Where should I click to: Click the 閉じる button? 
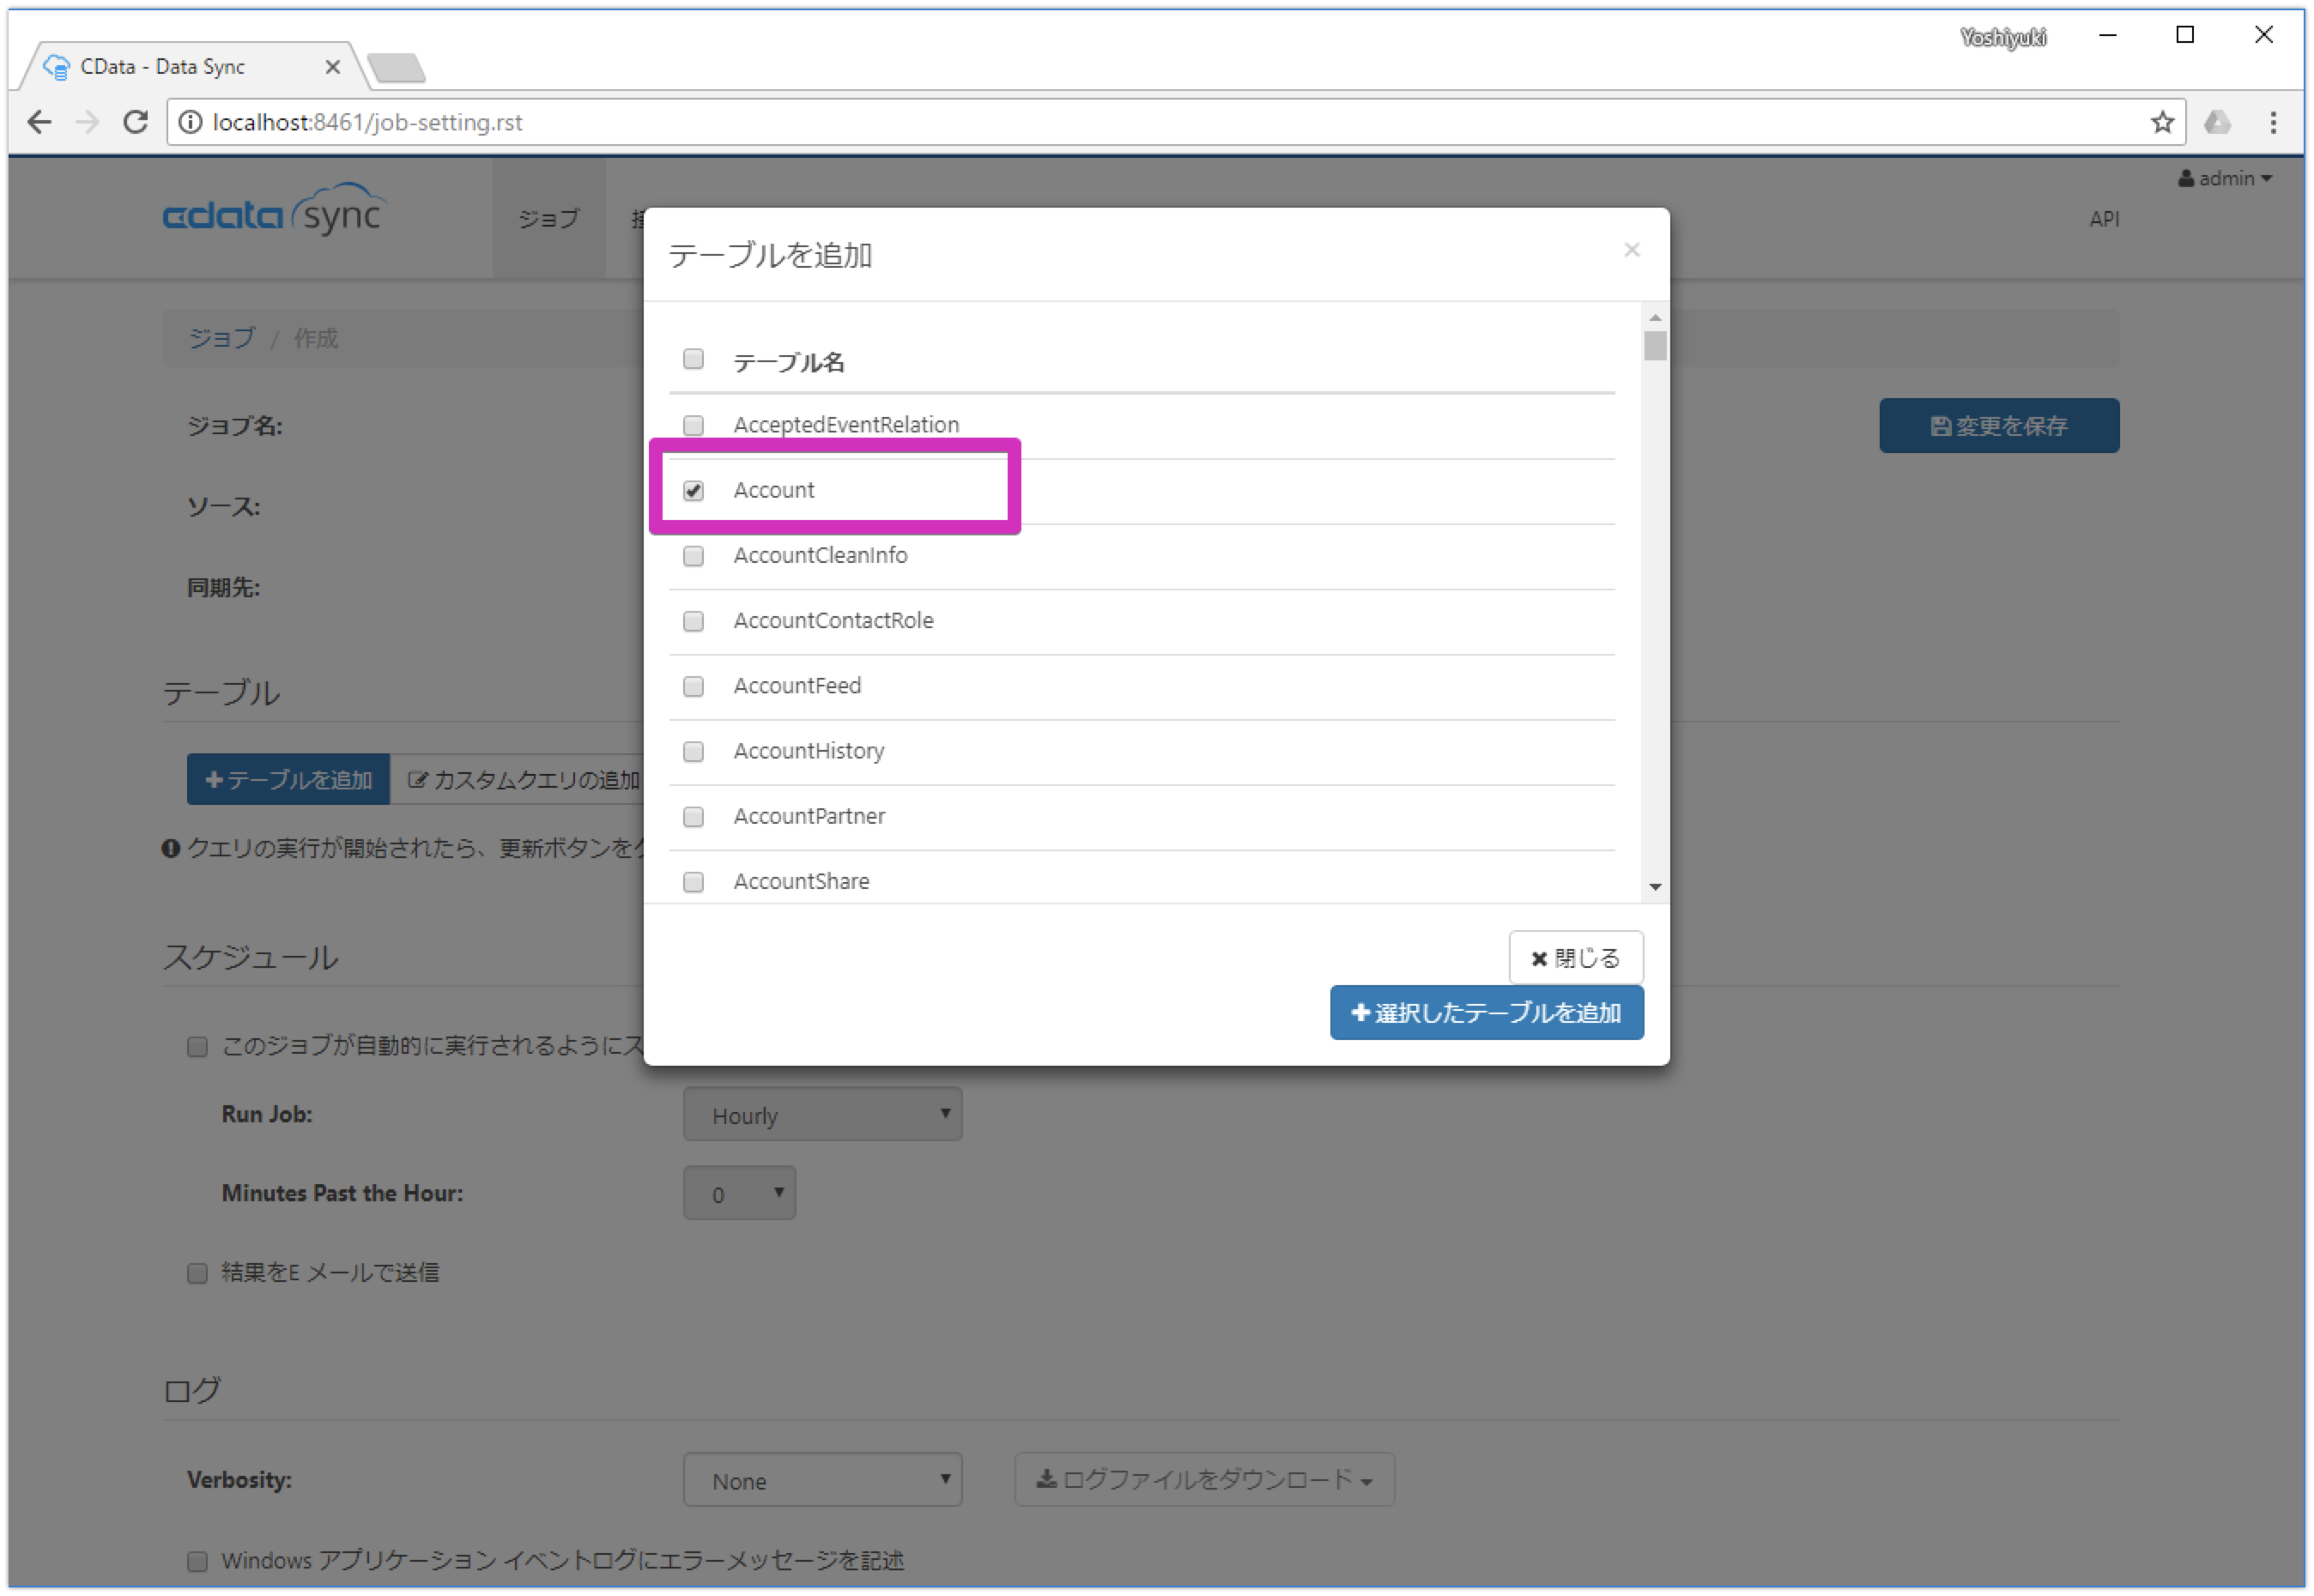point(1575,957)
